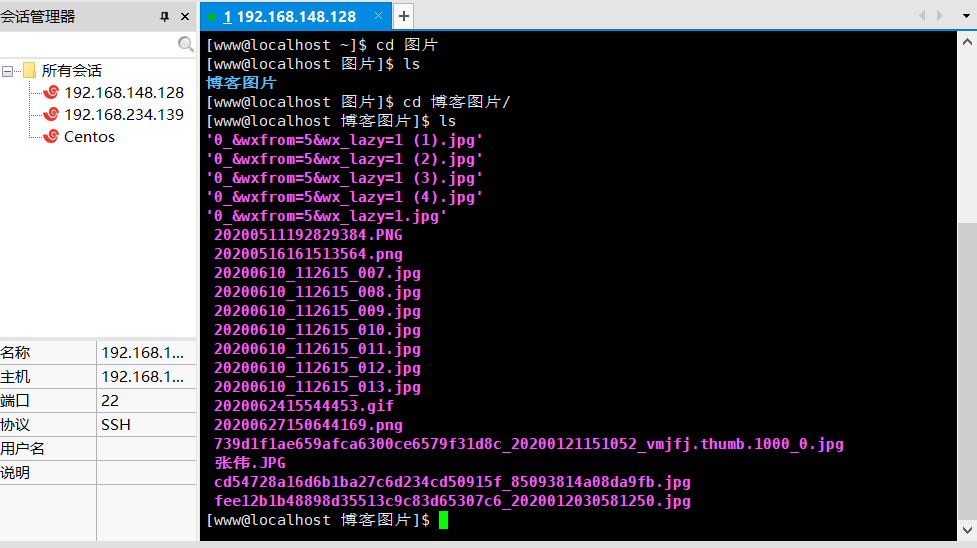The height and width of the screenshot is (548, 977).
Task: Show next tabs with right arrow
Action: coord(940,16)
